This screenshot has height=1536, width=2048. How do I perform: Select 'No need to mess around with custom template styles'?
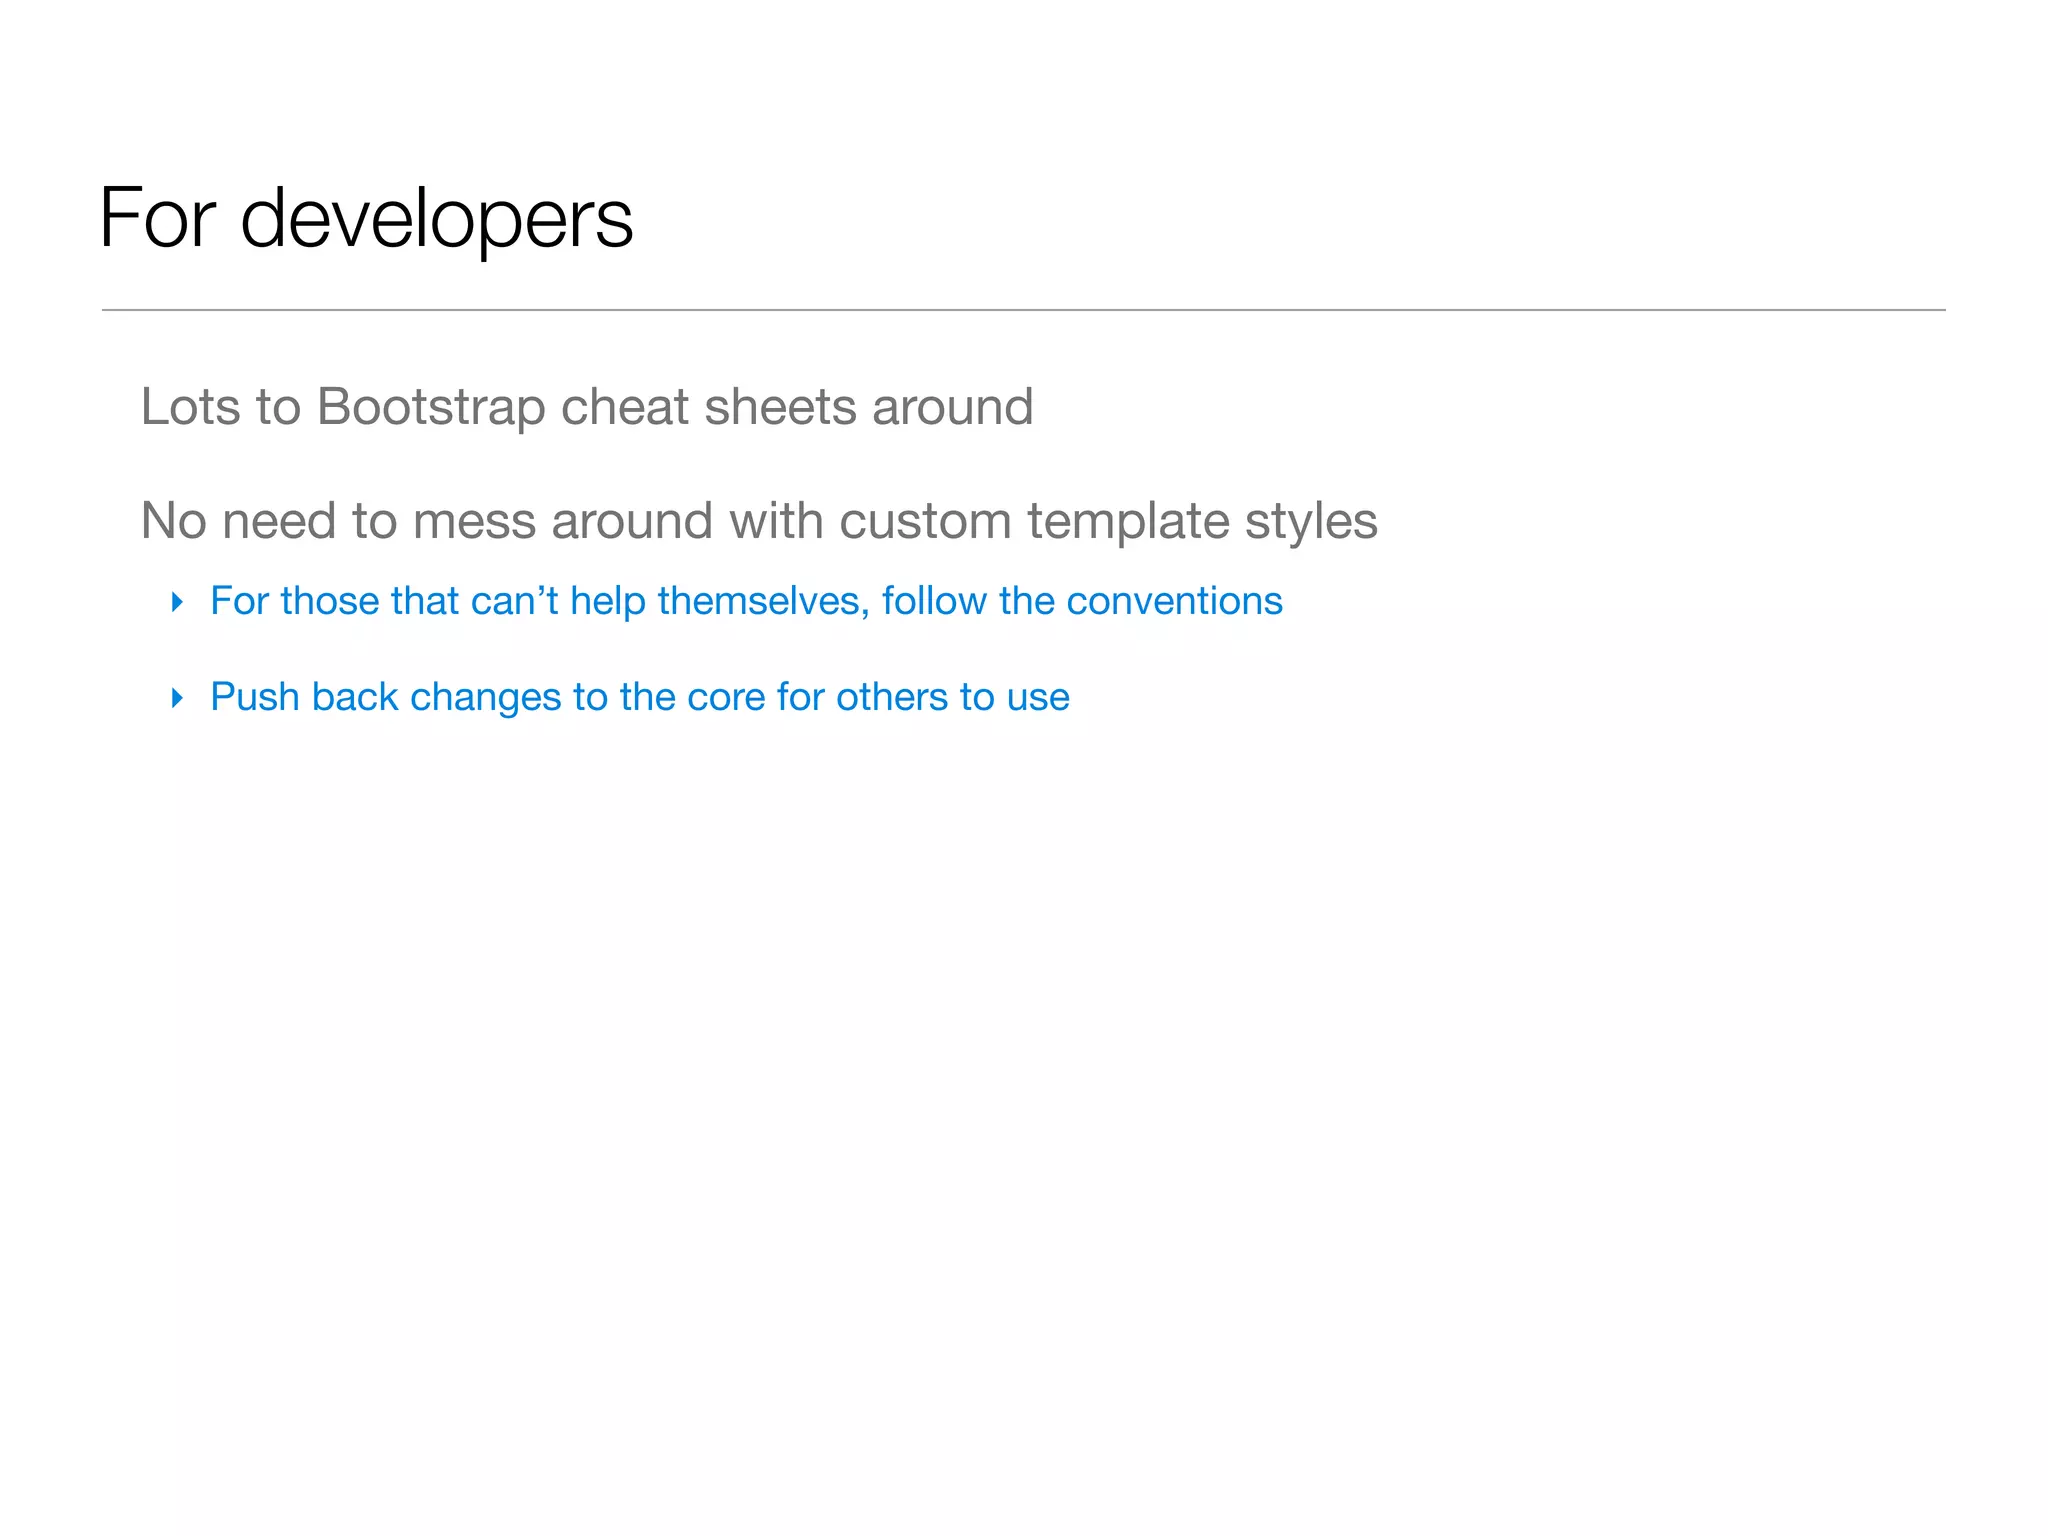[759, 521]
